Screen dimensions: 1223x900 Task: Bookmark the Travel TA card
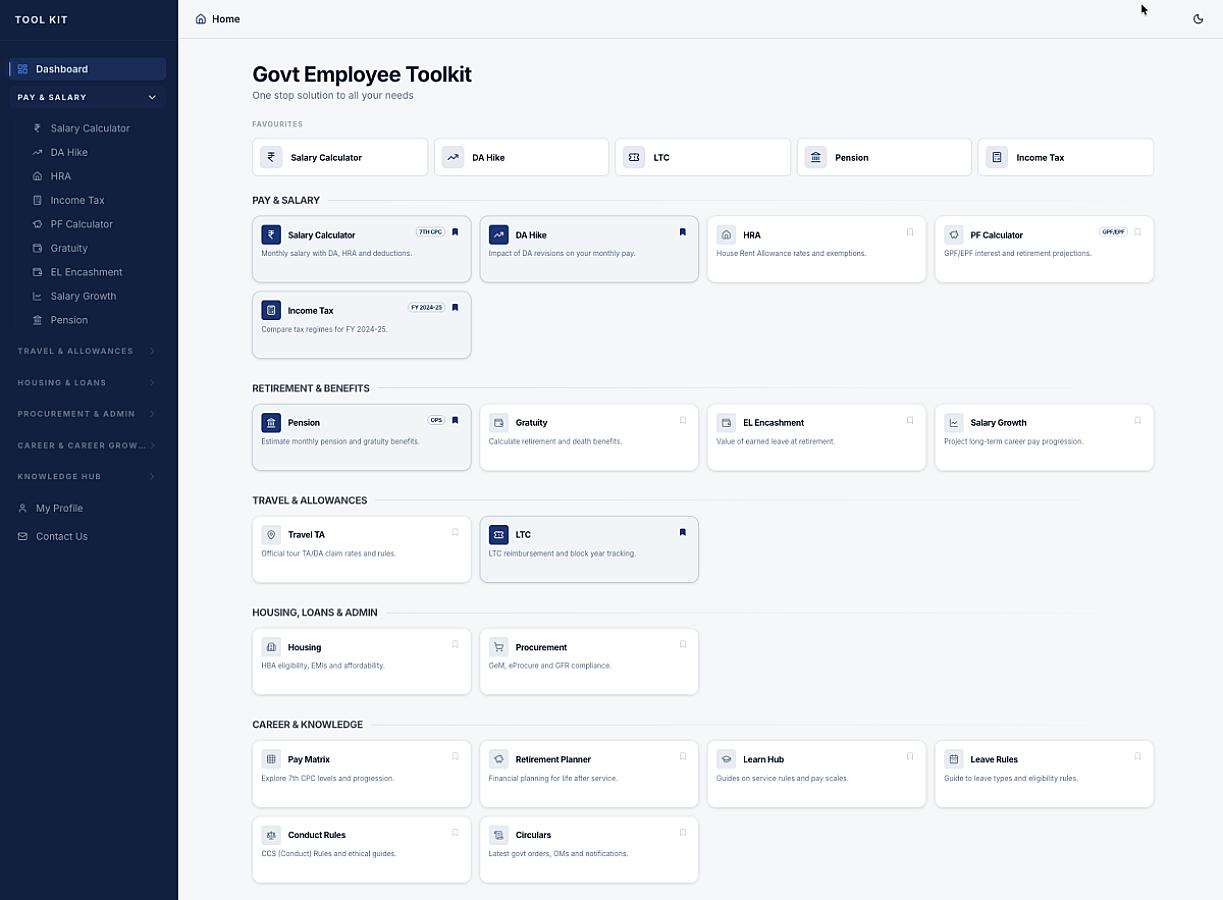coord(455,532)
